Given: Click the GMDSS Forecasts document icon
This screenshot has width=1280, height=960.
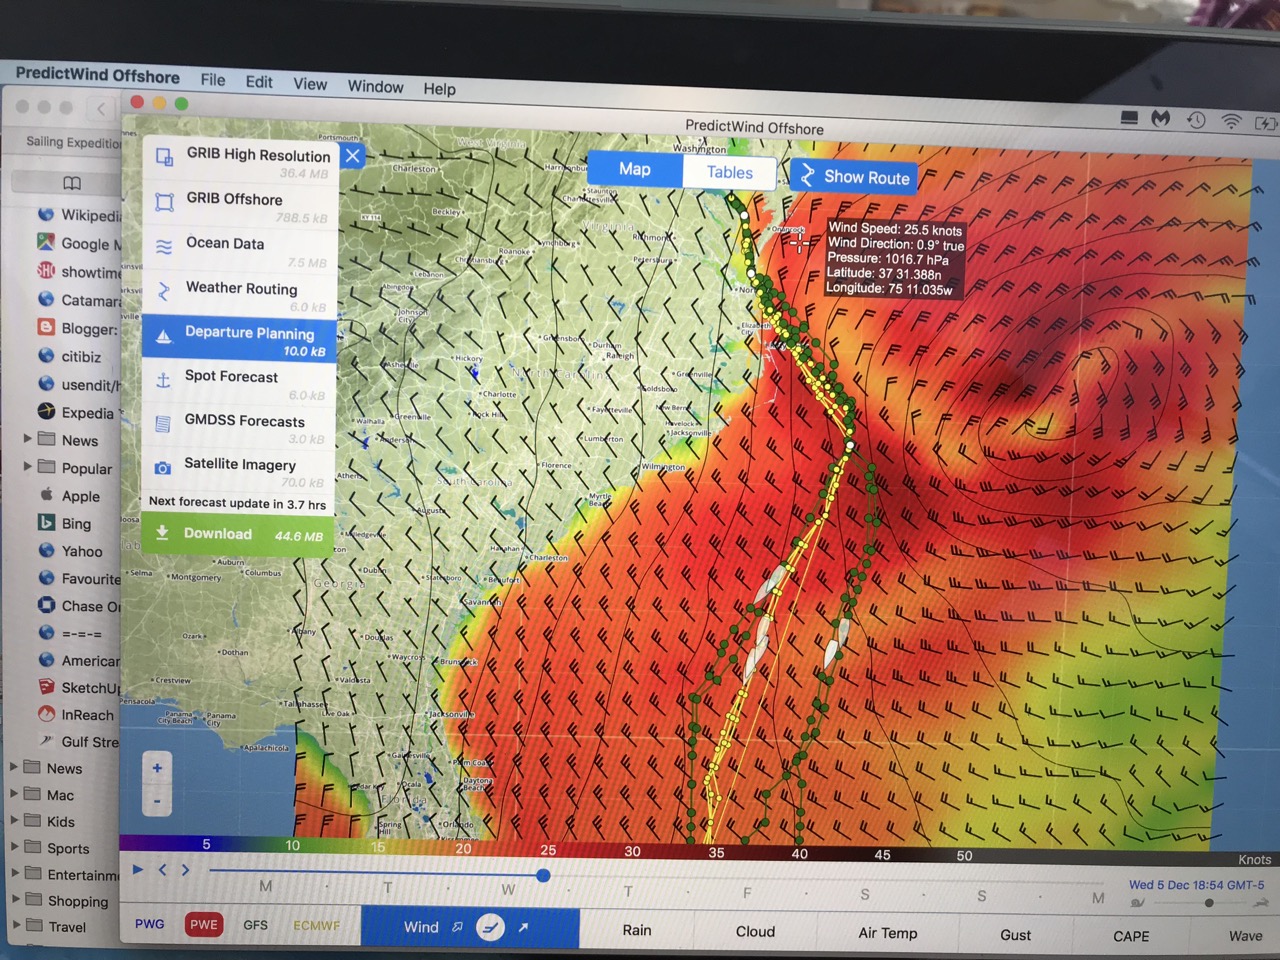Looking at the screenshot, I should [163, 424].
